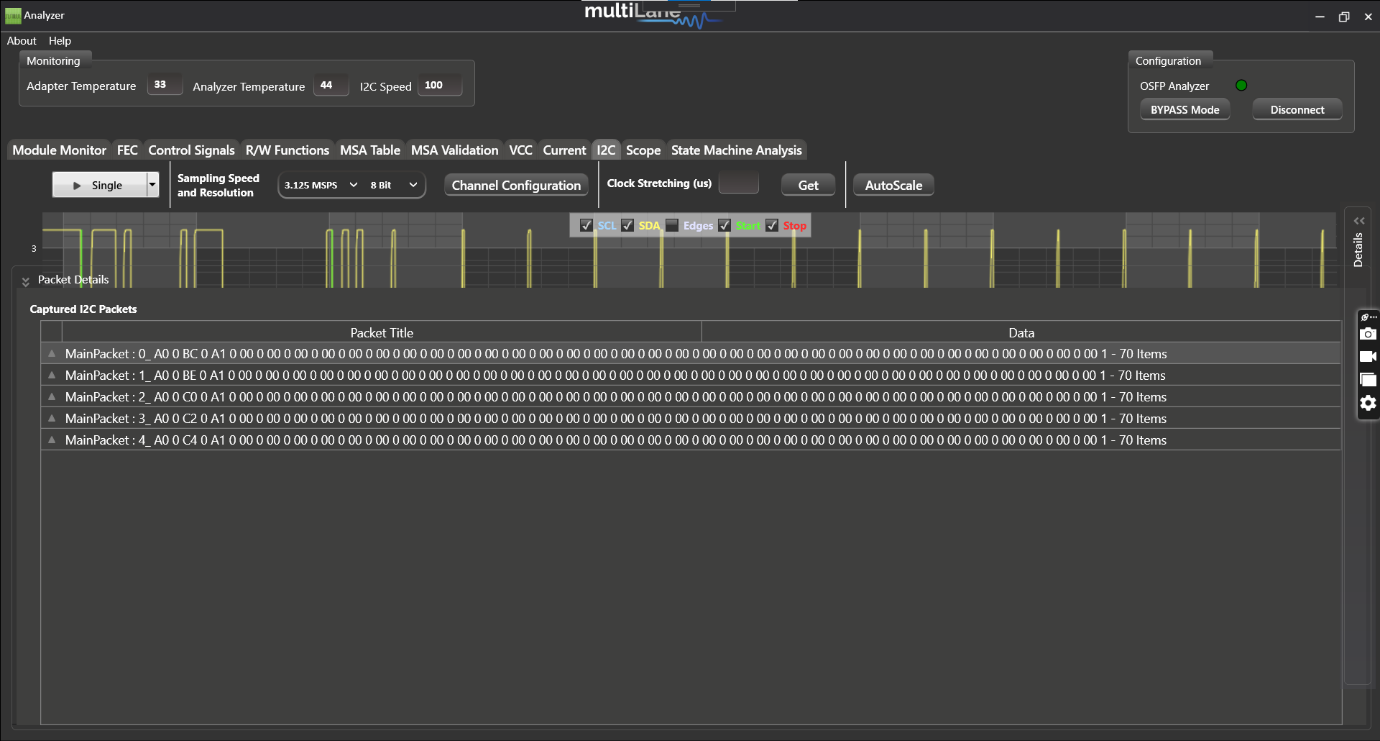Open the dropdown arrow beside Single

[x=152, y=185]
